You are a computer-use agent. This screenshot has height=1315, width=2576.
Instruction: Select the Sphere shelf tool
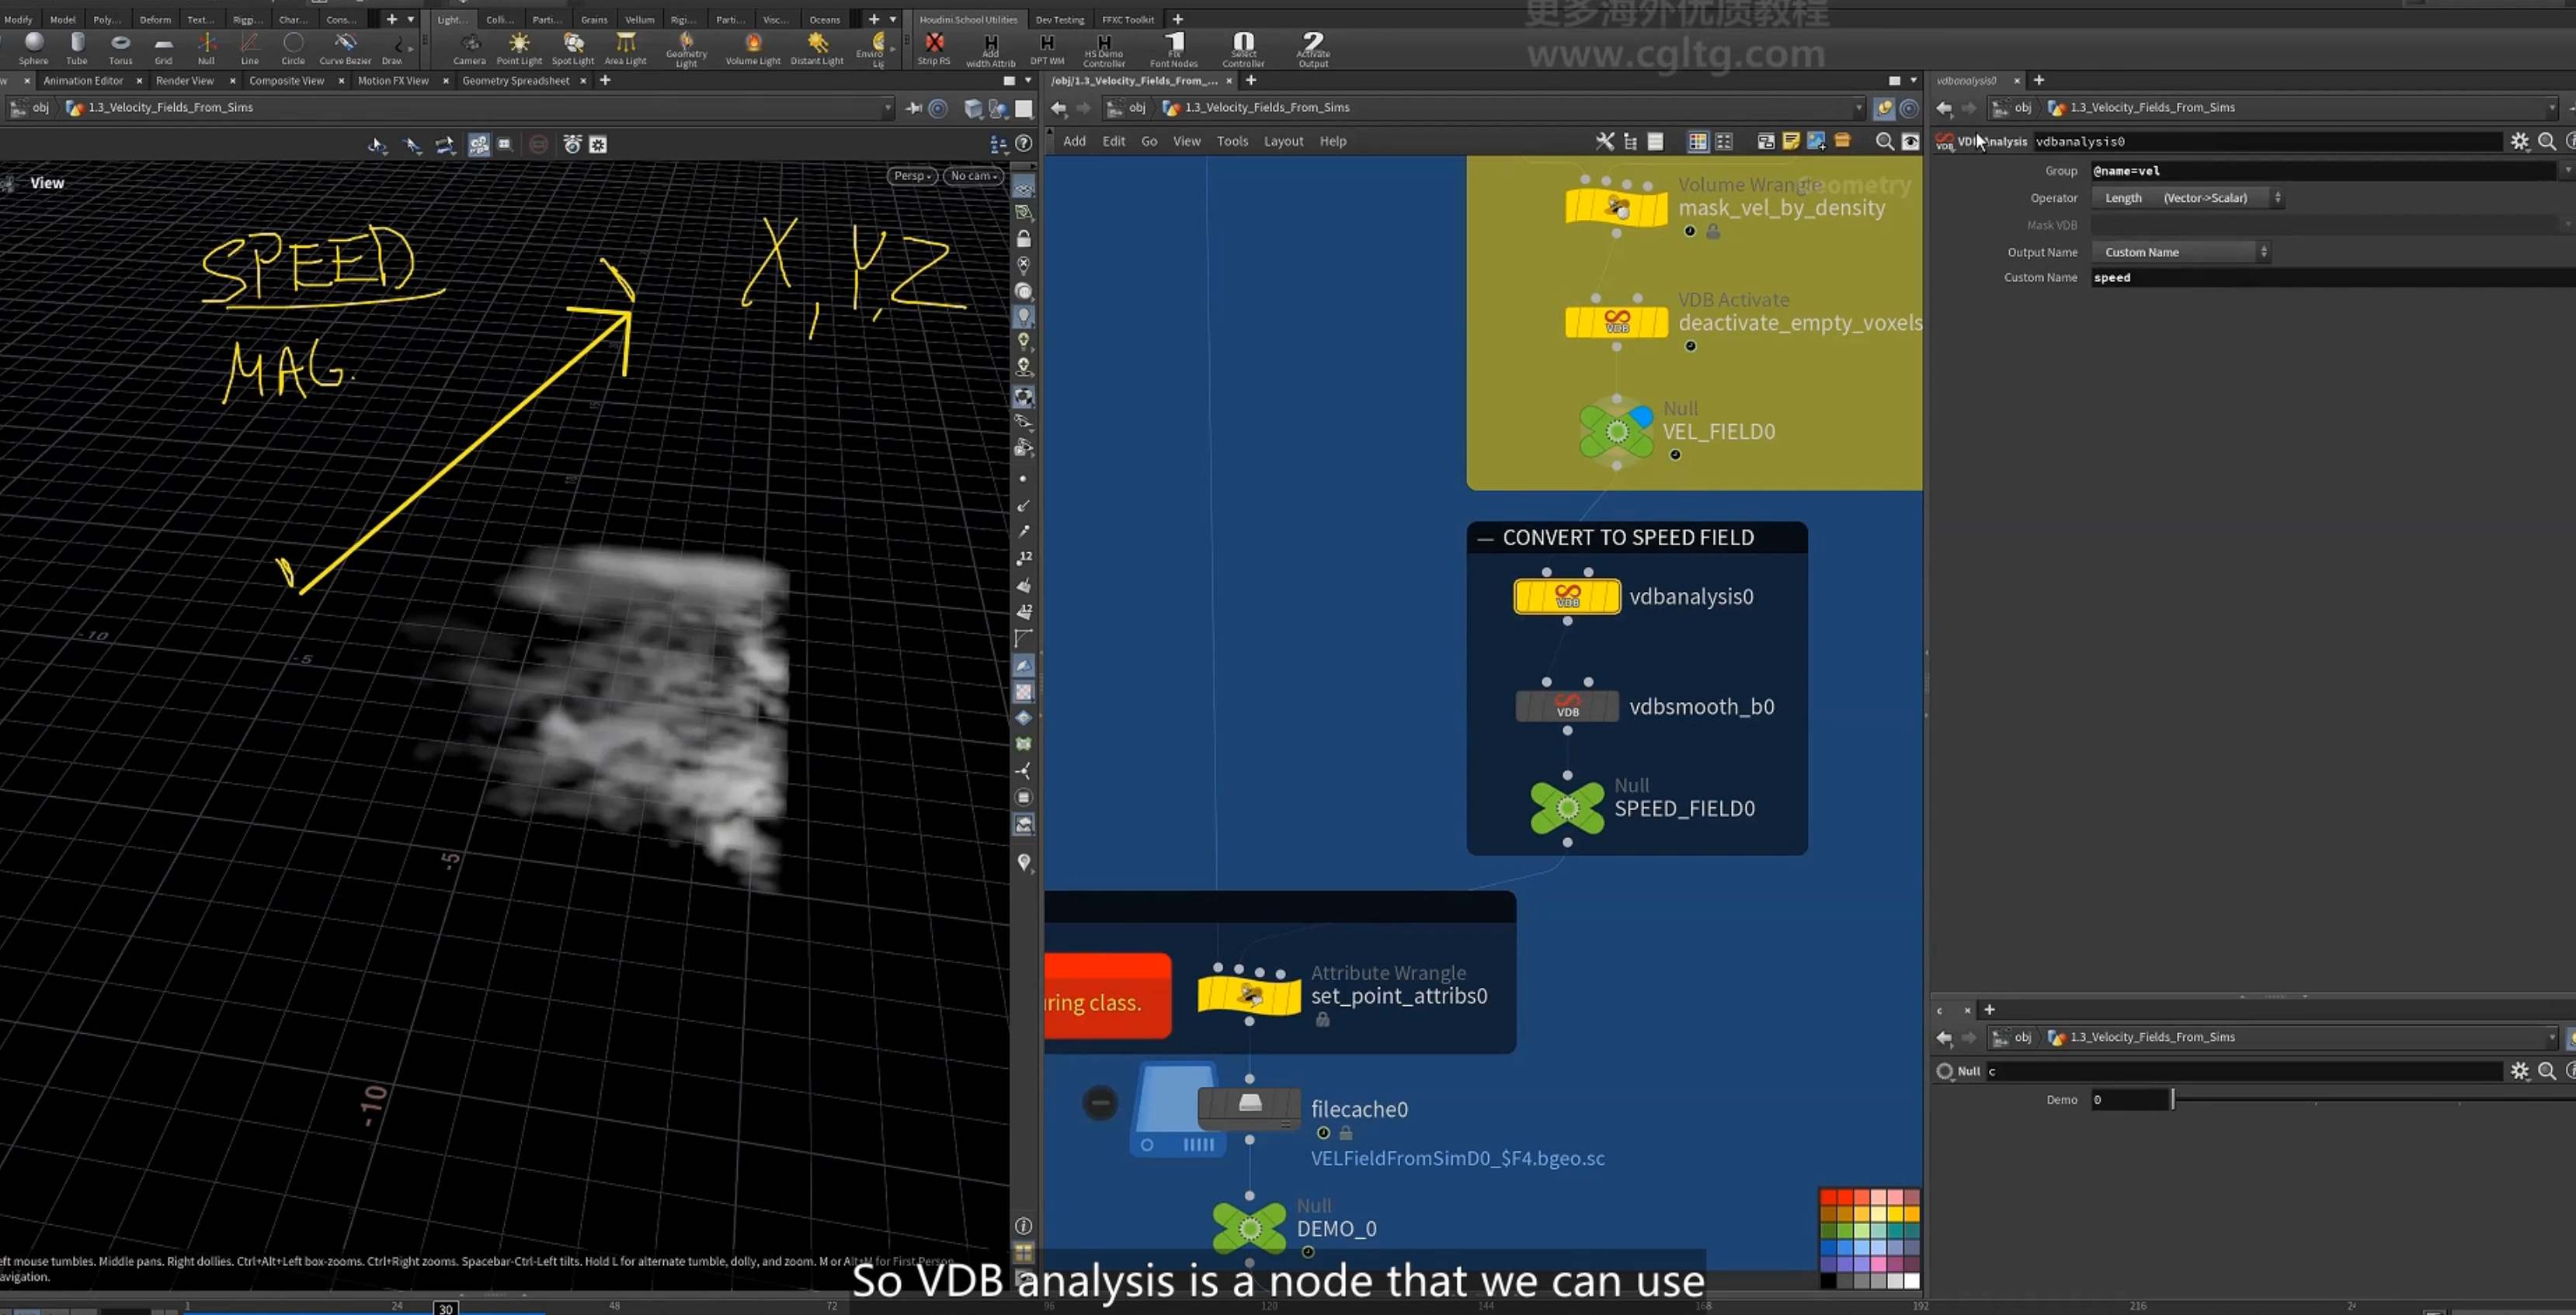[34, 48]
